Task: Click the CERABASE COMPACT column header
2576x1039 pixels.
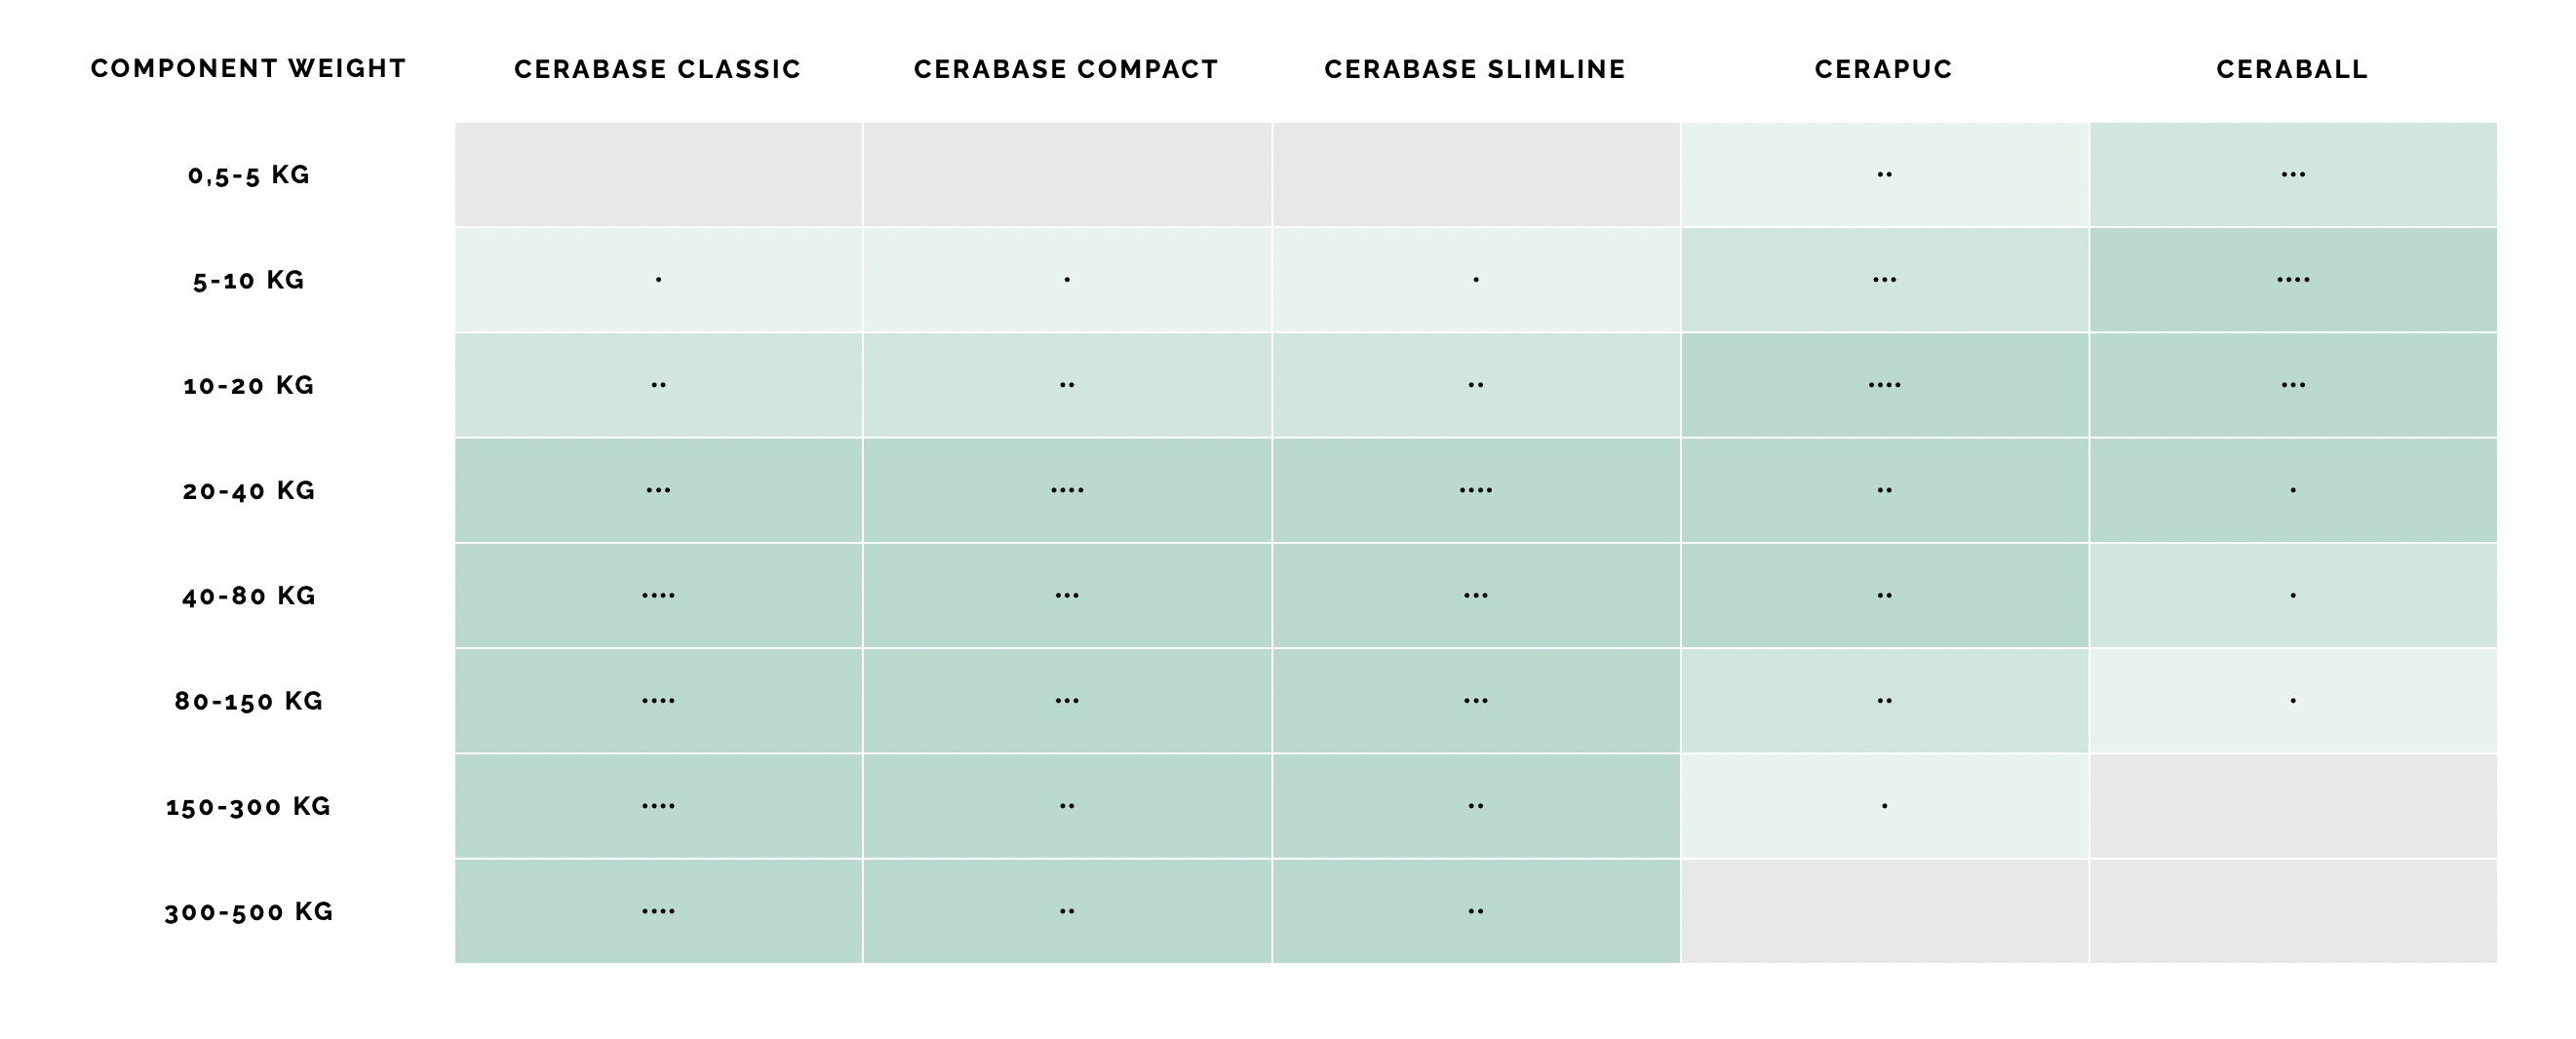Action: [1066, 69]
